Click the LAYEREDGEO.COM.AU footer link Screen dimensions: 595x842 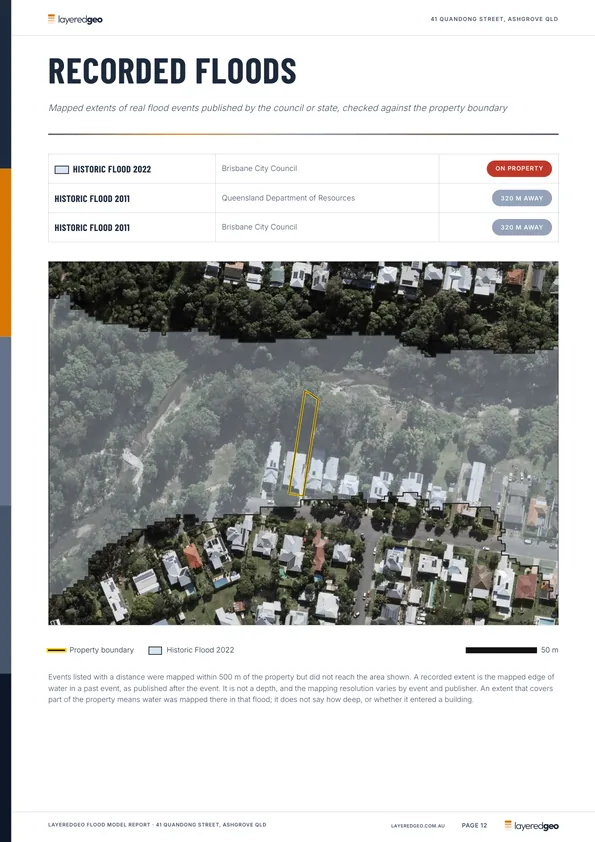(418, 826)
